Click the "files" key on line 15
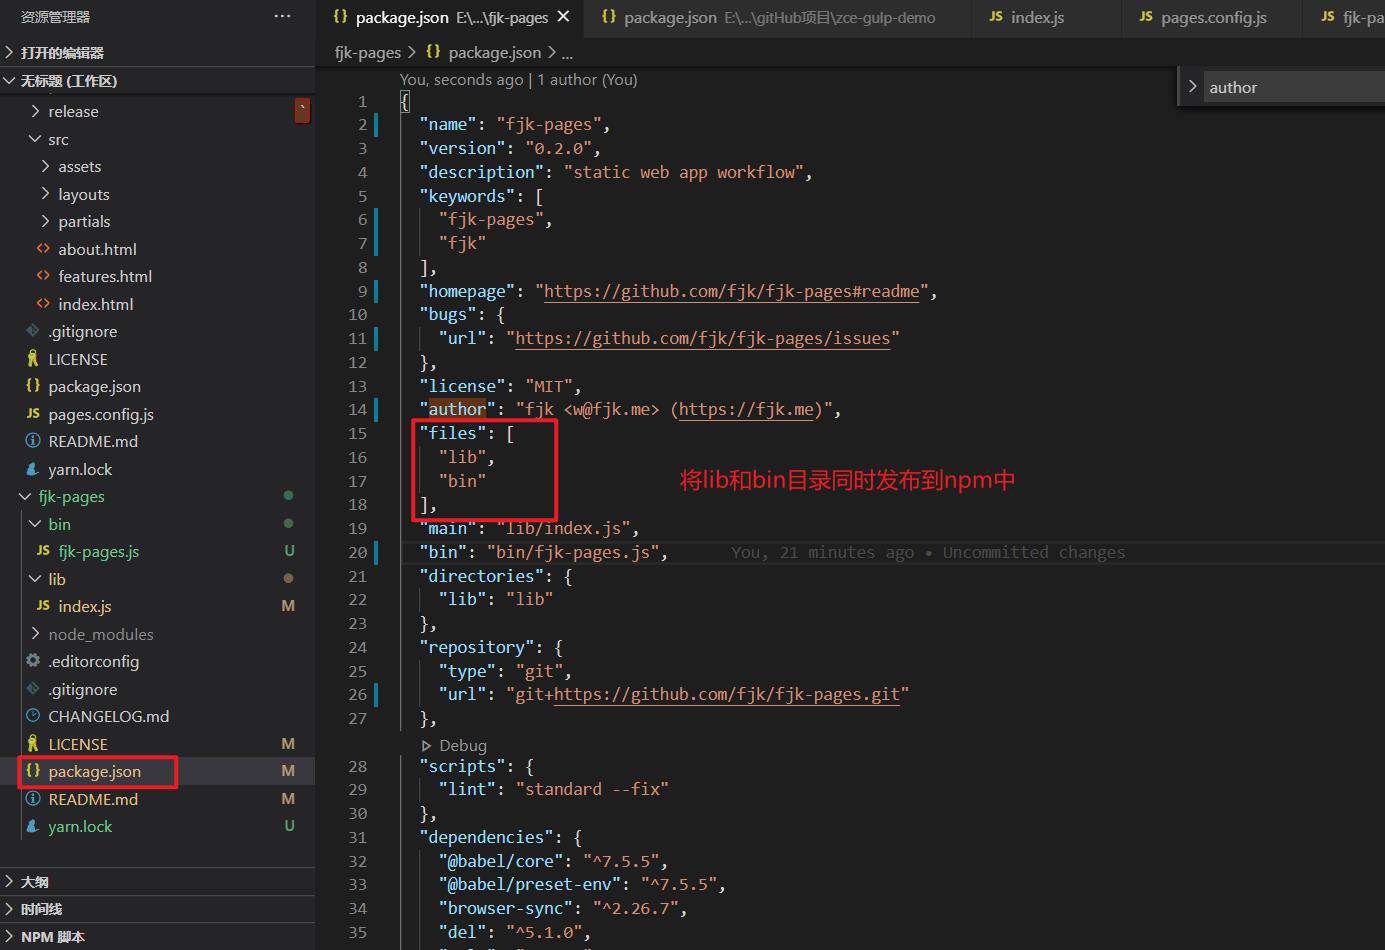Screen dimensions: 1385x950 pos(453,433)
